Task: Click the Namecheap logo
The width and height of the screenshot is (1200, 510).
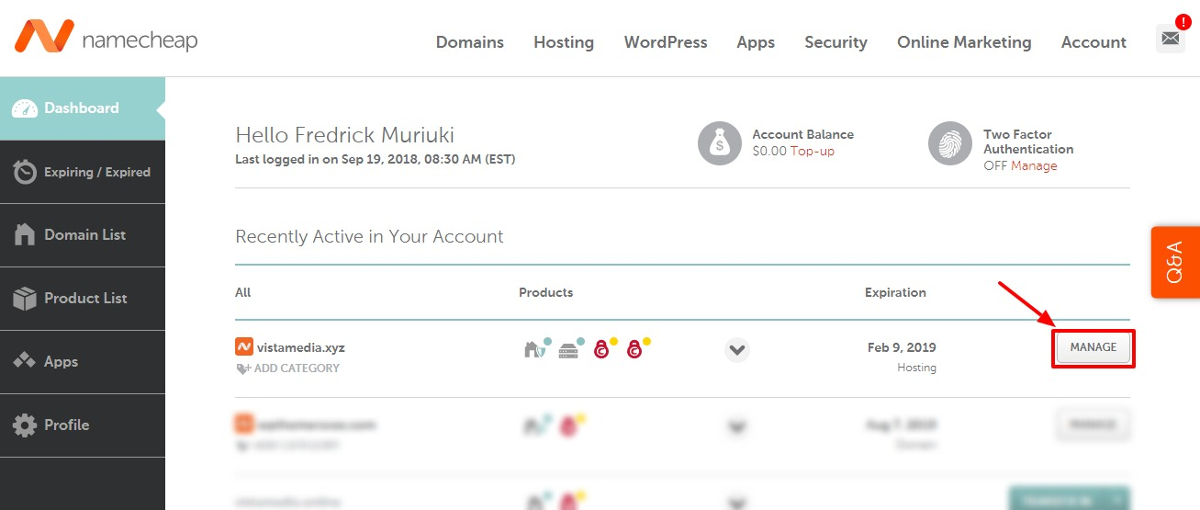Action: pyautogui.click(x=106, y=38)
